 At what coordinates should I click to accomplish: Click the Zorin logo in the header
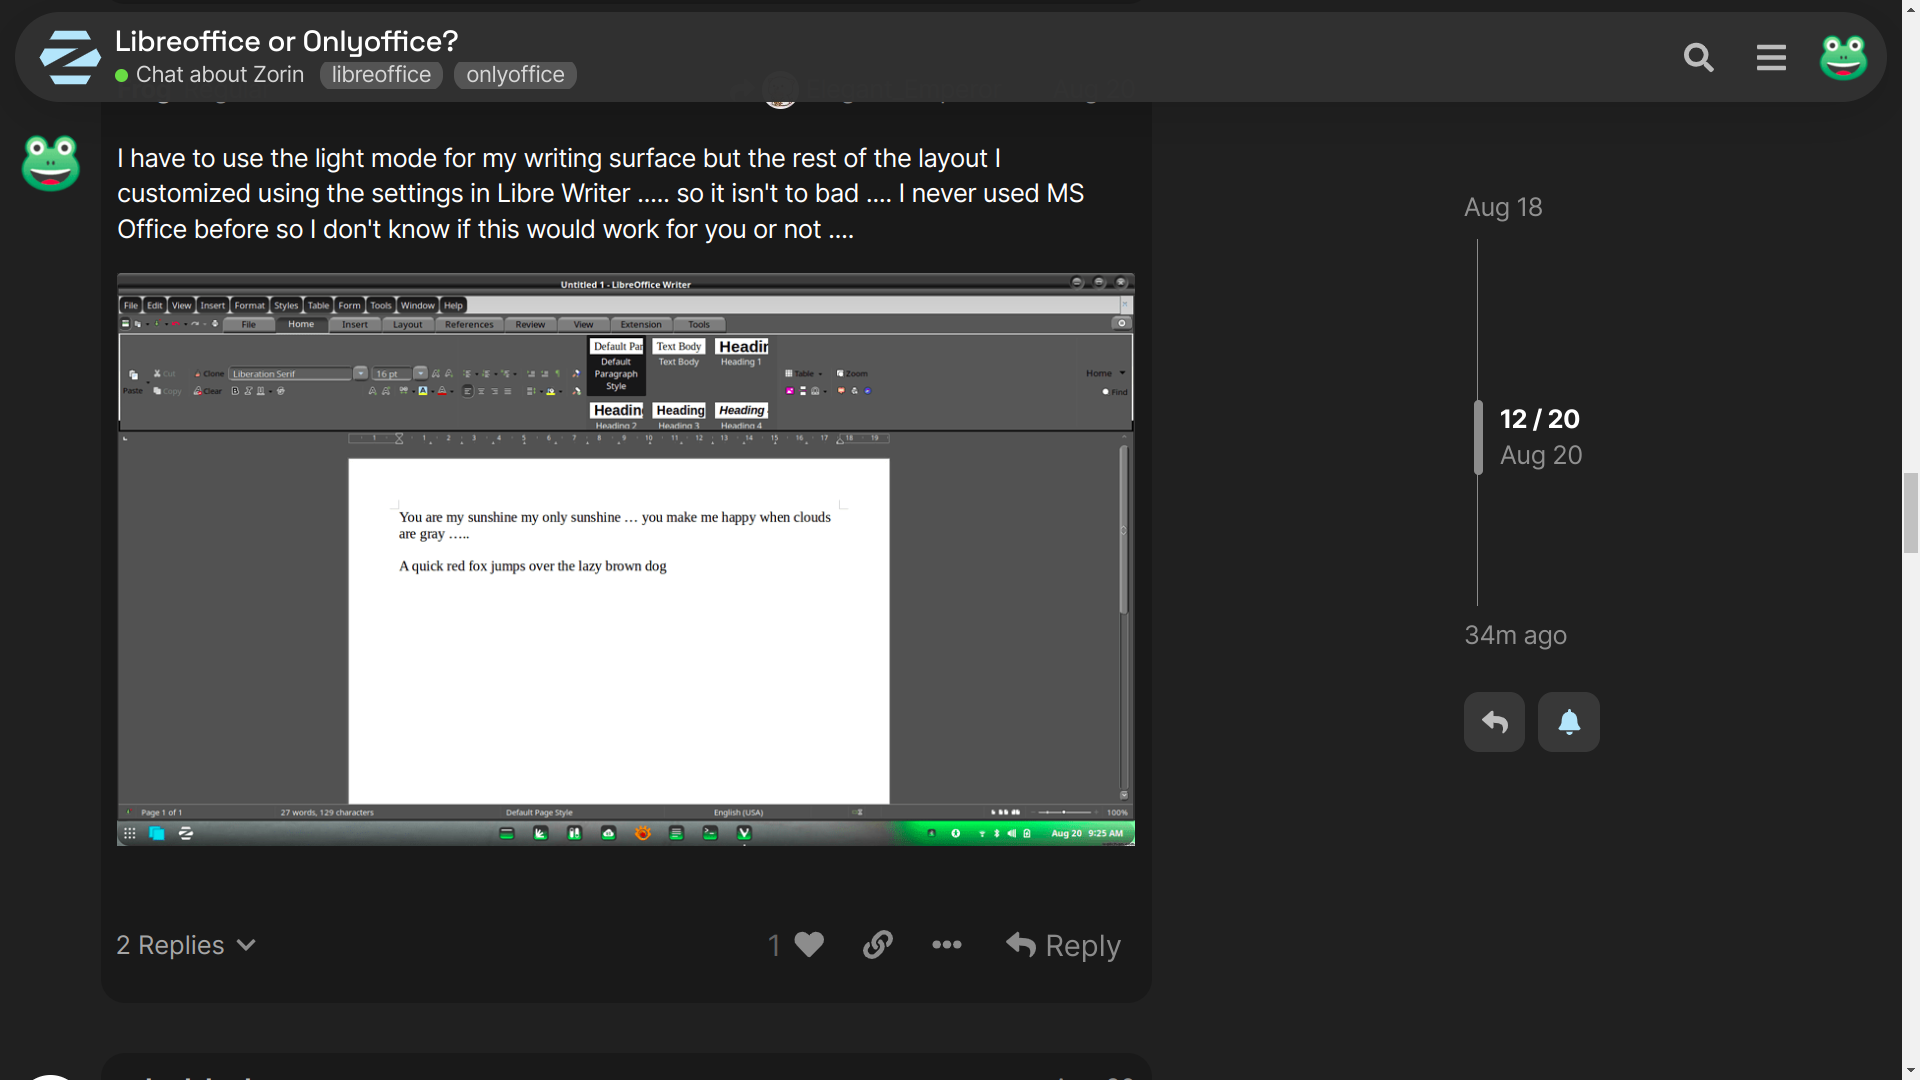click(x=70, y=57)
